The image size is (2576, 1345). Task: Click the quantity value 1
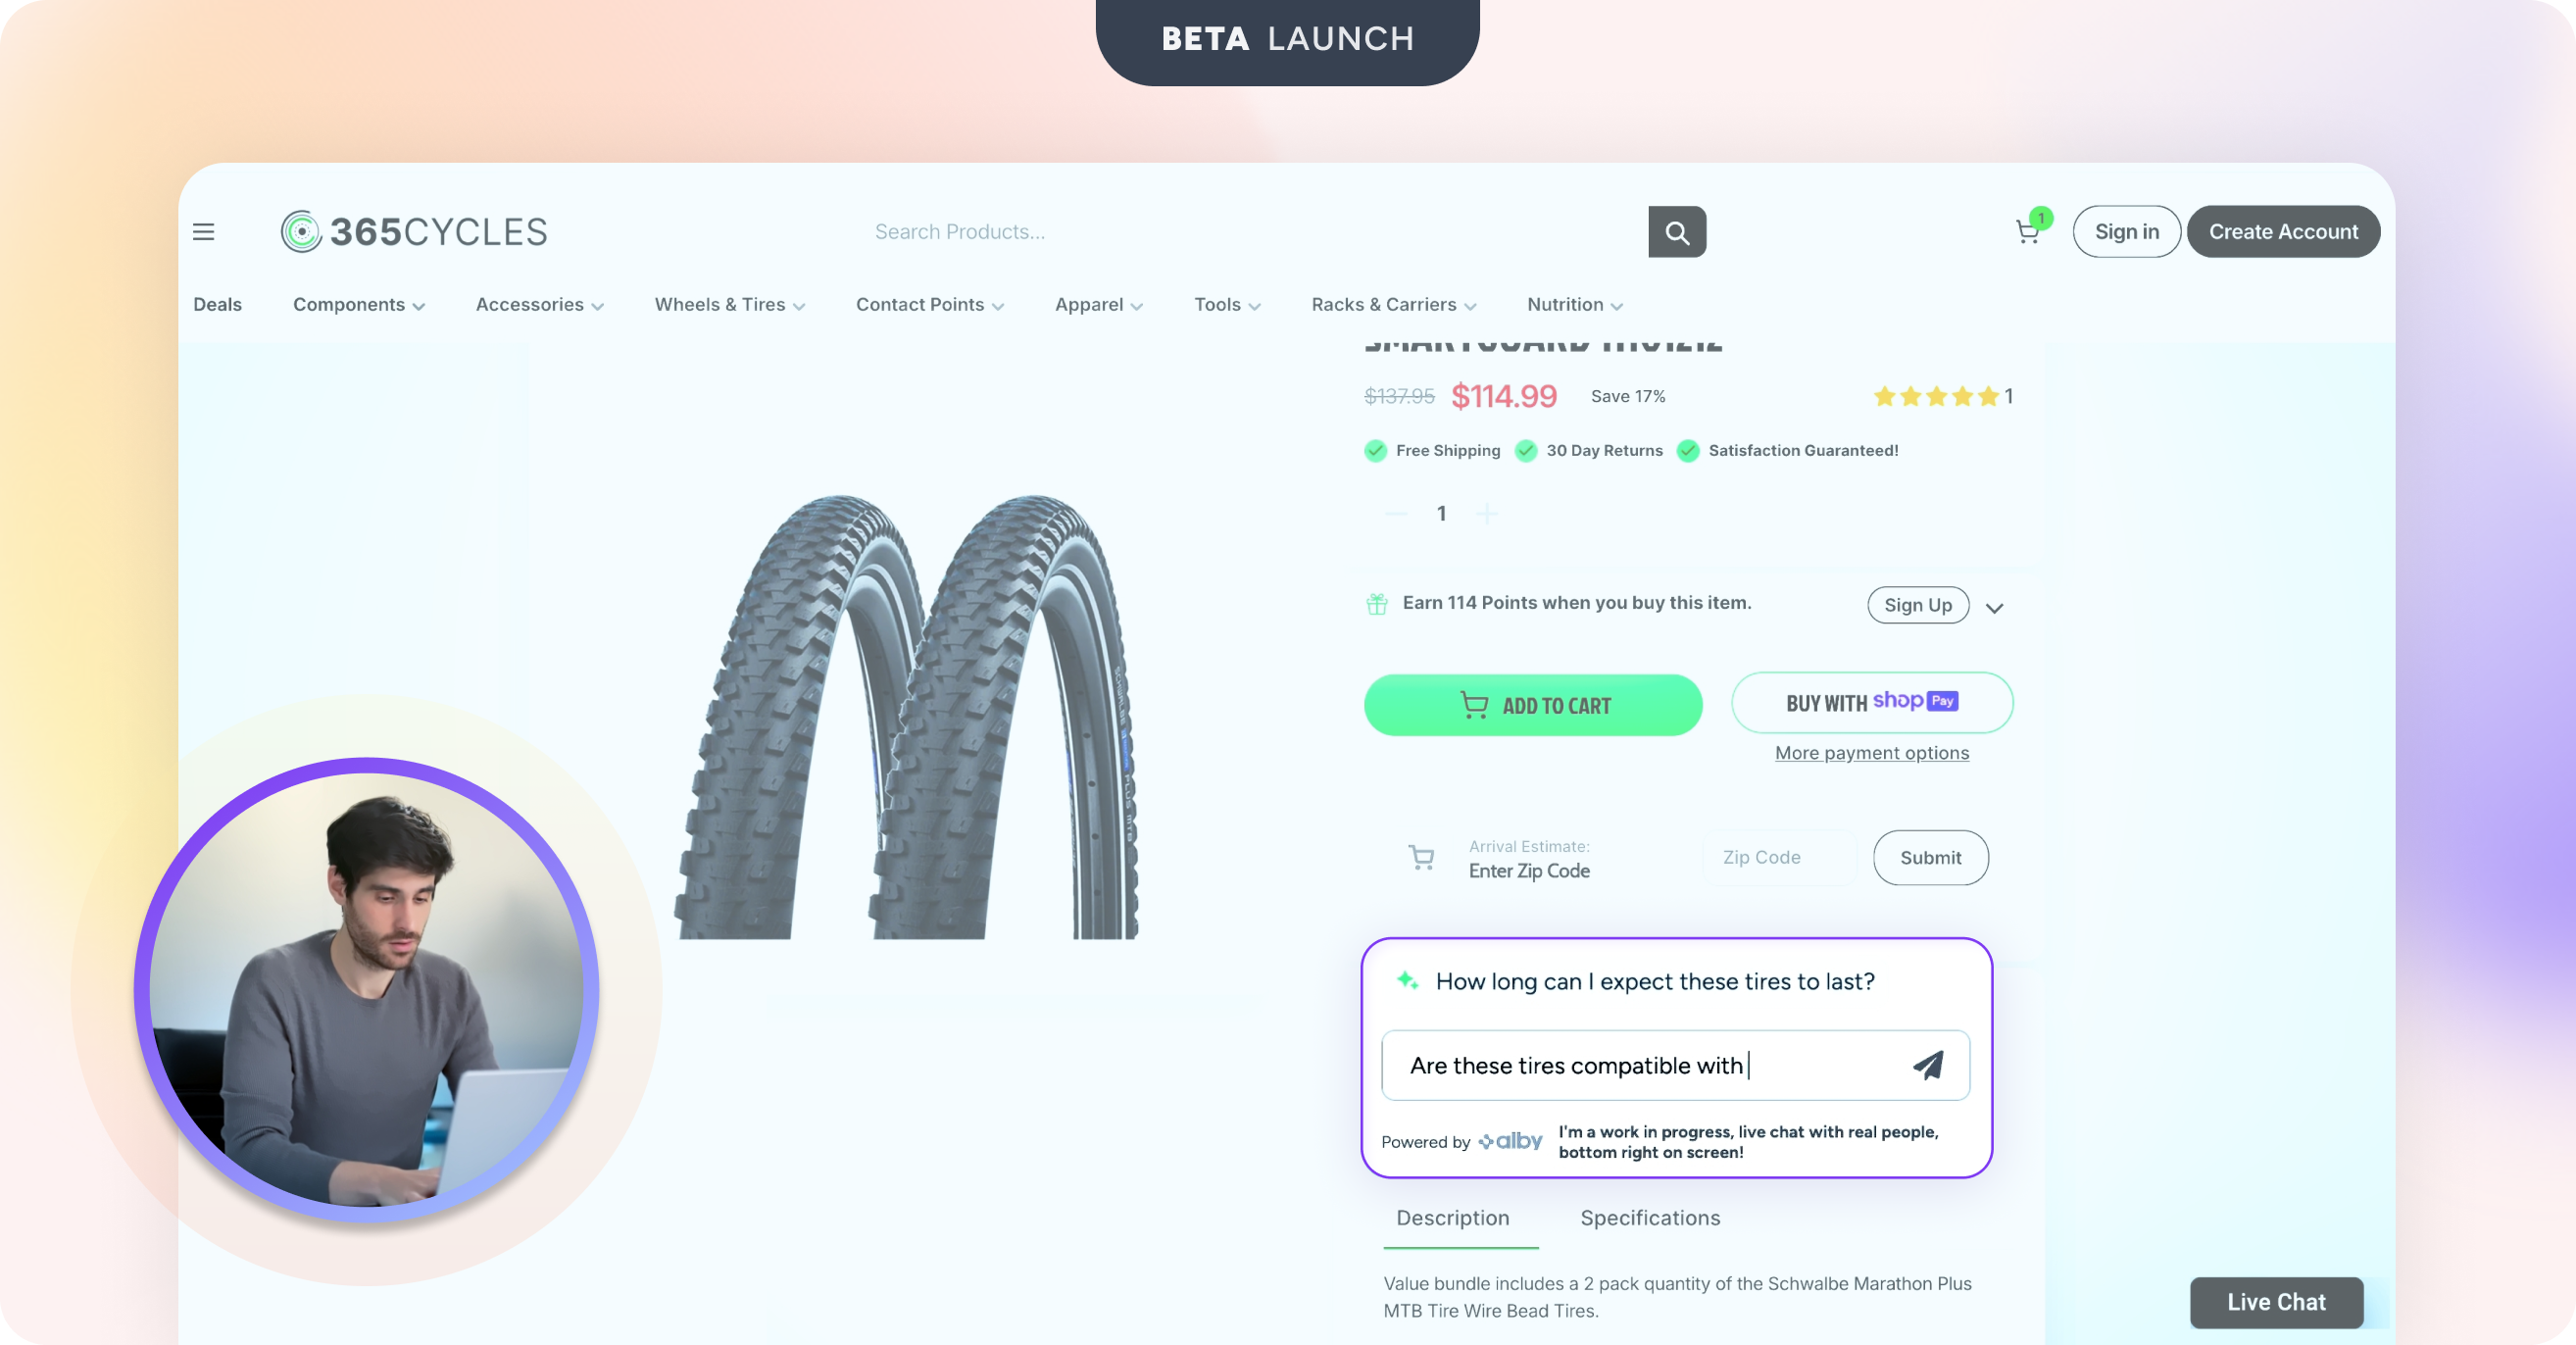coord(1441,513)
